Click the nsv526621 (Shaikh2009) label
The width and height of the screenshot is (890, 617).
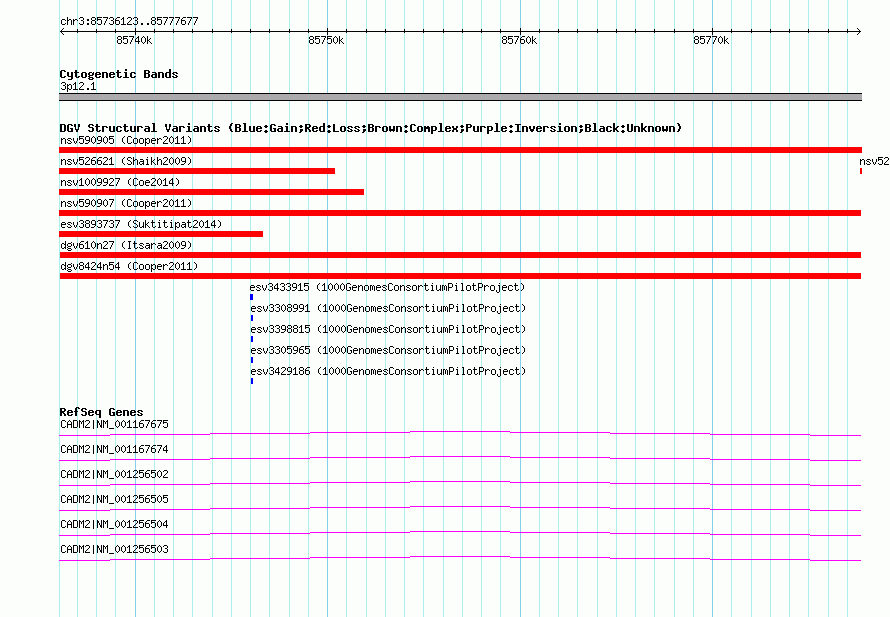pos(126,161)
